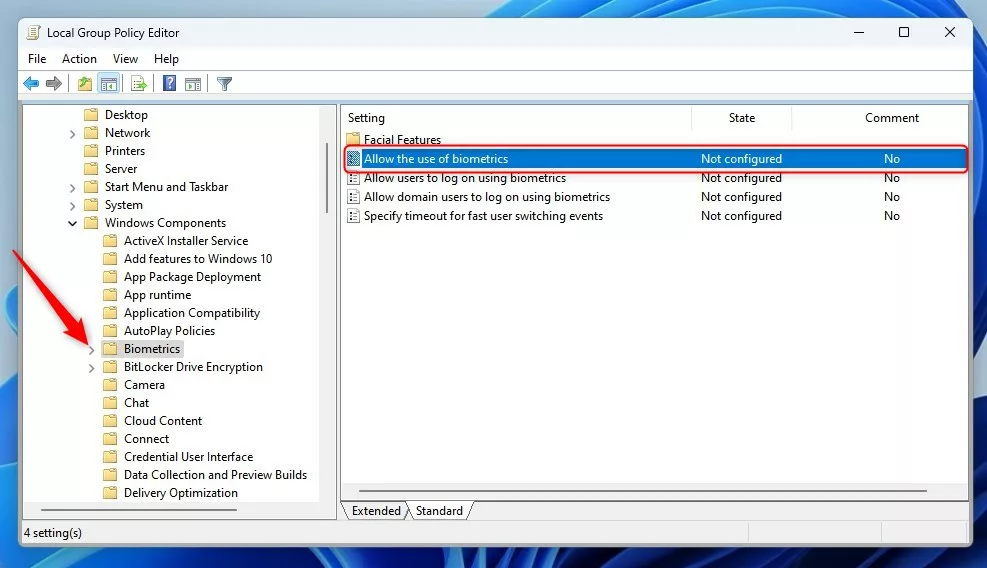Click the Back arrow toolbar icon
The height and width of the screenshot is (568, 987).
[x=31, y=83]
